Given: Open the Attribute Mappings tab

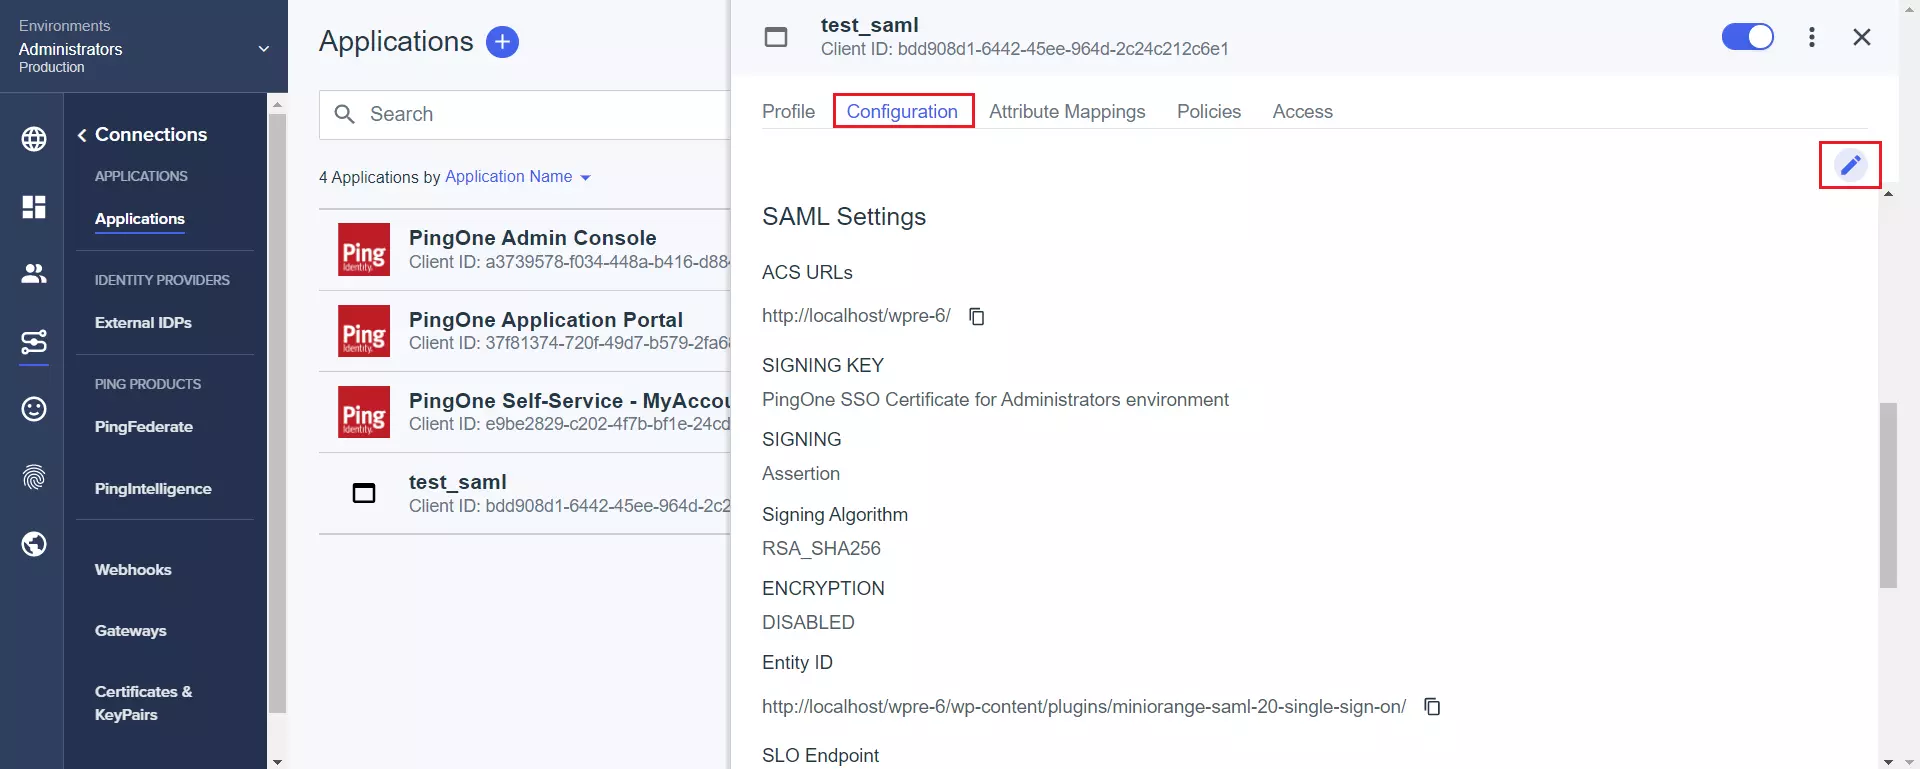Looking at the screenshot, I should (1067, 111).
